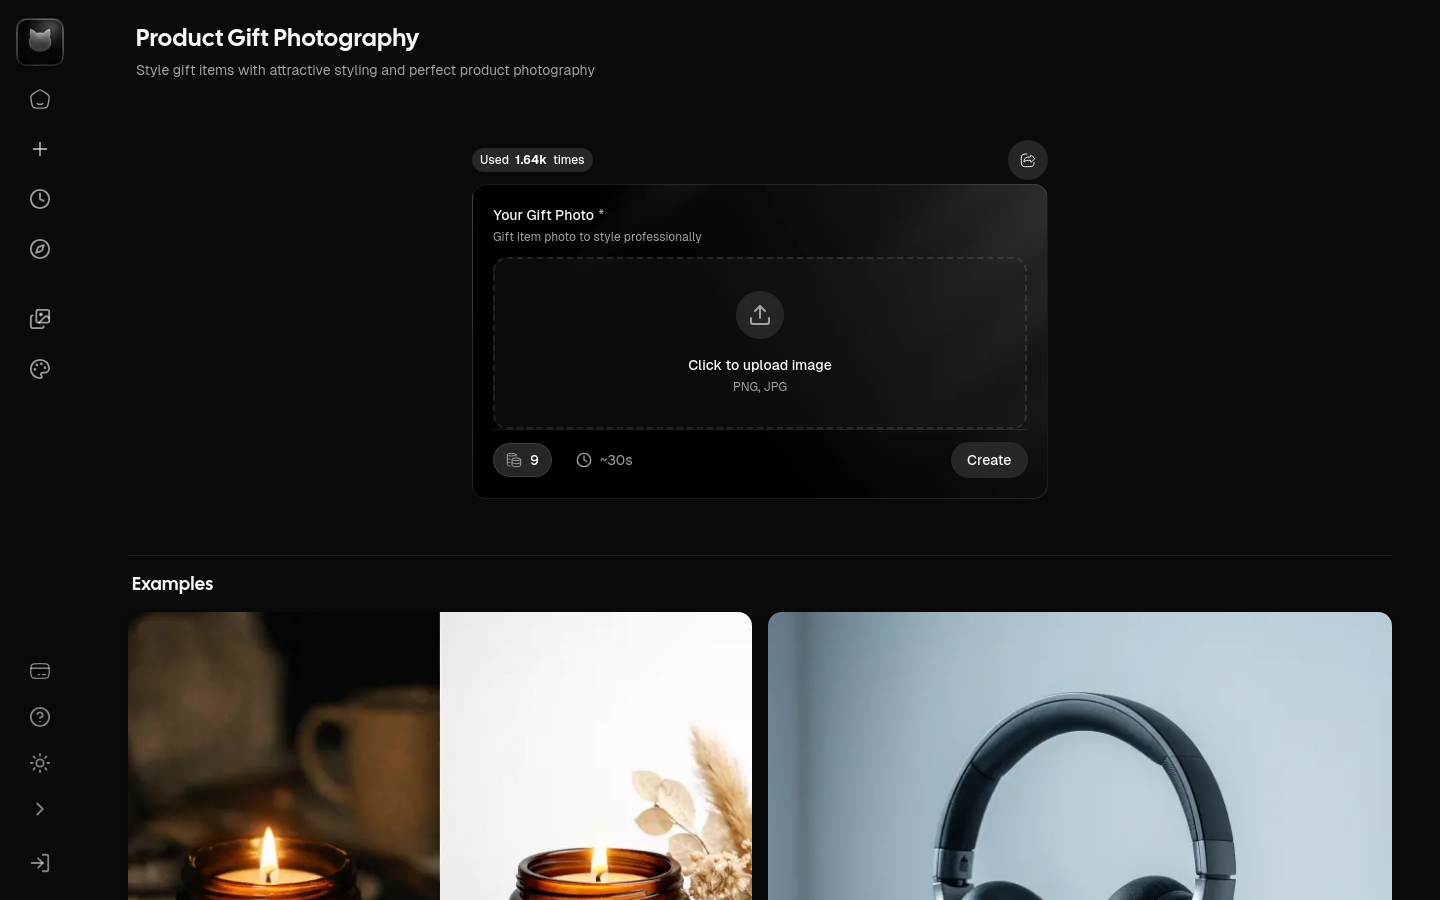Viewport: 1440px width, 900px height.
Task: Click the share icon above the form
Action: [1027, 160]
